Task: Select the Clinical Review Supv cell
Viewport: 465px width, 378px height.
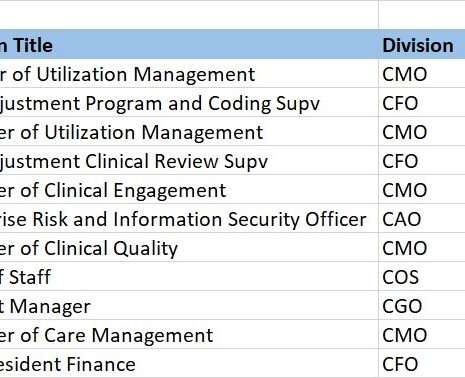Action: pos(189,160)
